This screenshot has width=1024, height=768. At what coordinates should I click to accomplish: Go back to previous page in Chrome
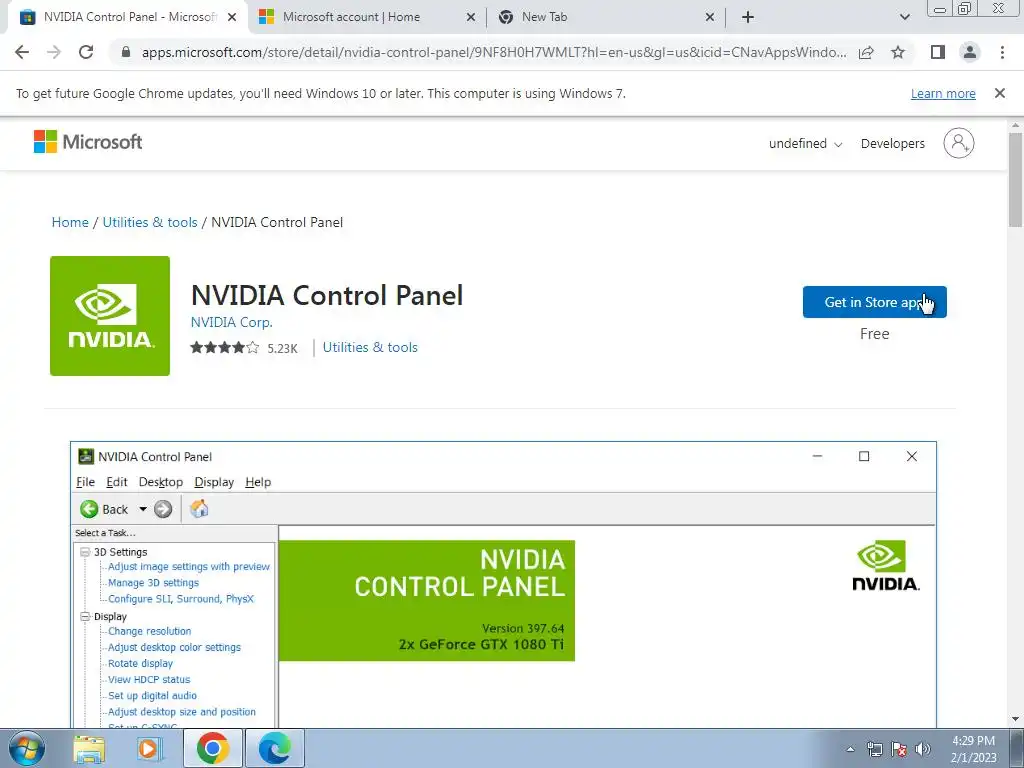(22, 52)
